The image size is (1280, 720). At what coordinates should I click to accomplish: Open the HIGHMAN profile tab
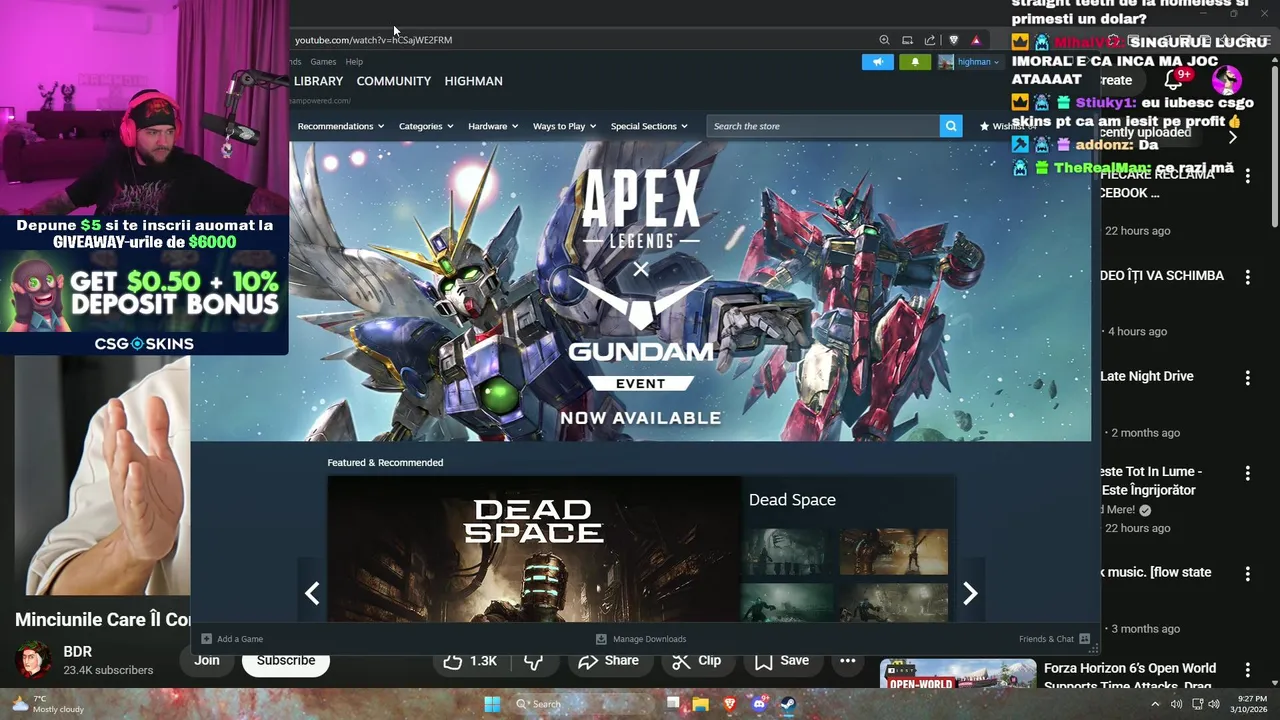(474, 81)
